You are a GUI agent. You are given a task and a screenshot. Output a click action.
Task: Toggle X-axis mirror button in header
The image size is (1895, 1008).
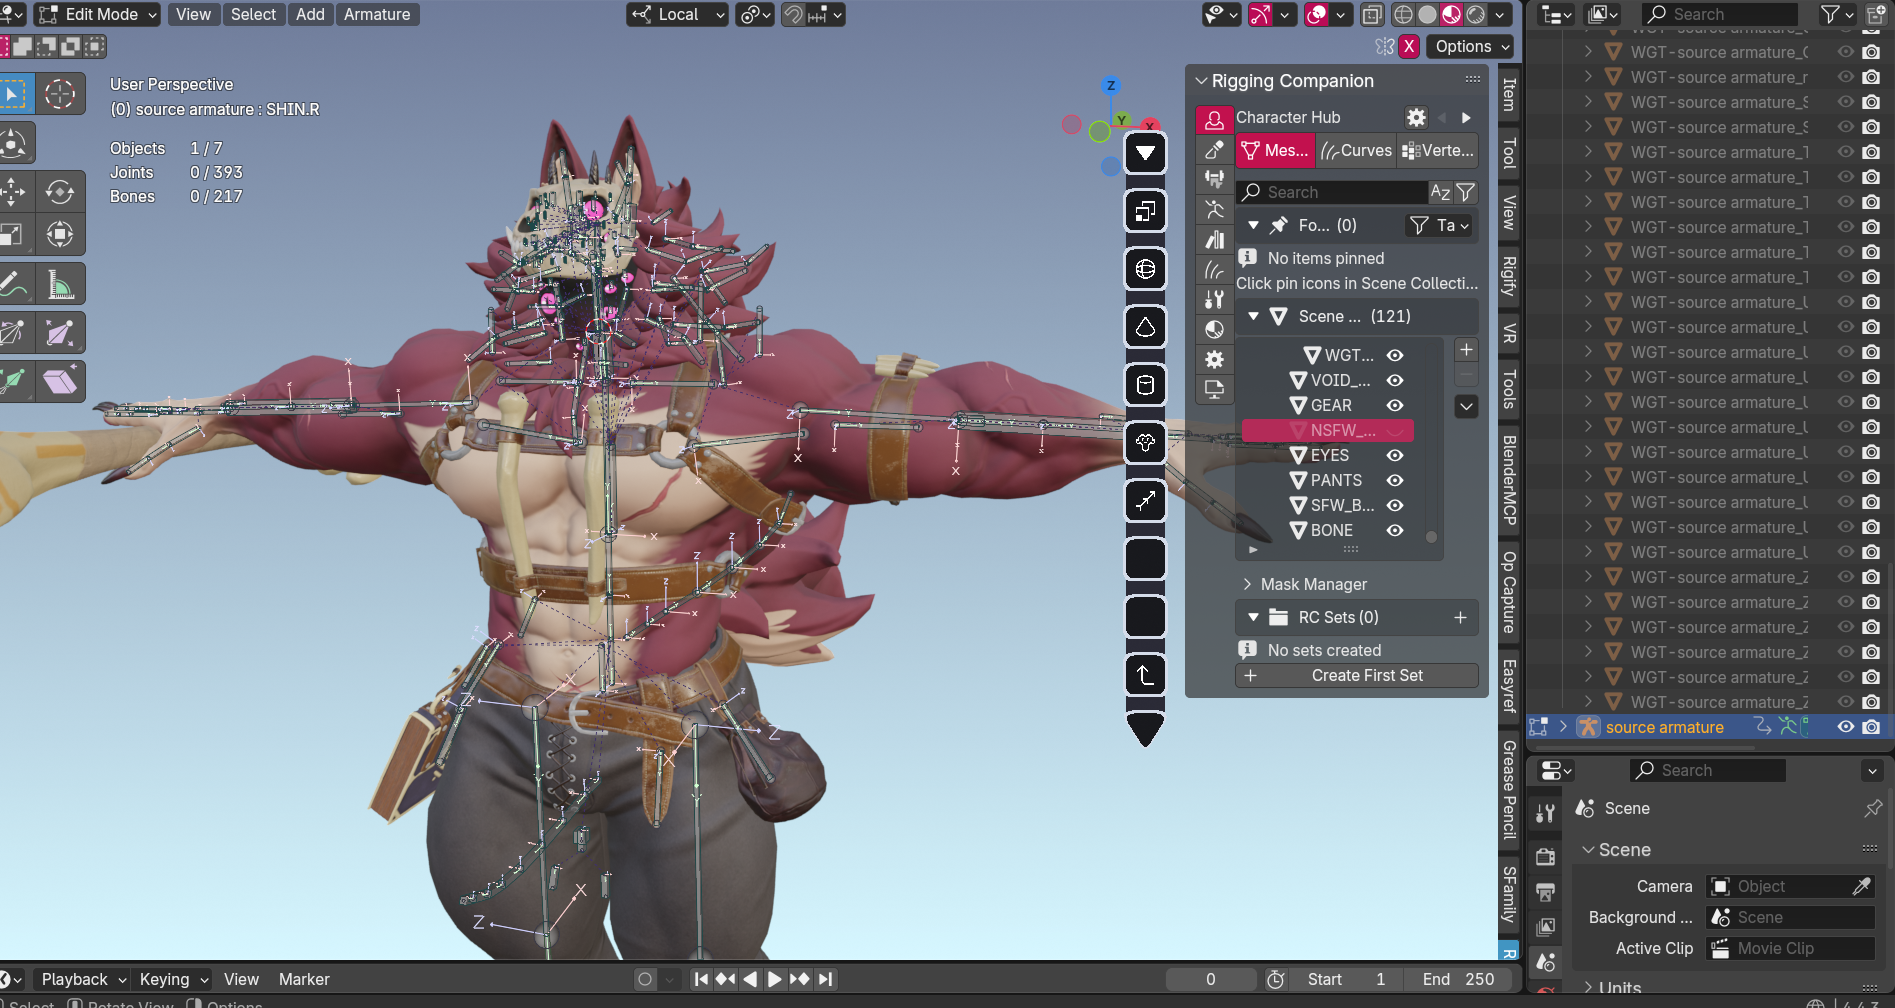point(1409,46)
